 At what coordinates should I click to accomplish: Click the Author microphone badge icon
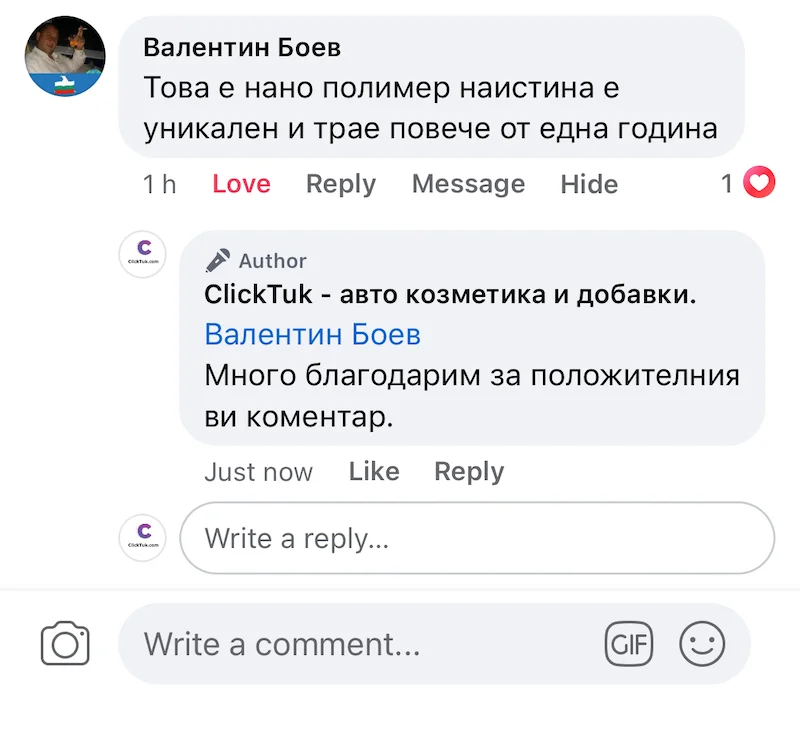click(217, 260)
